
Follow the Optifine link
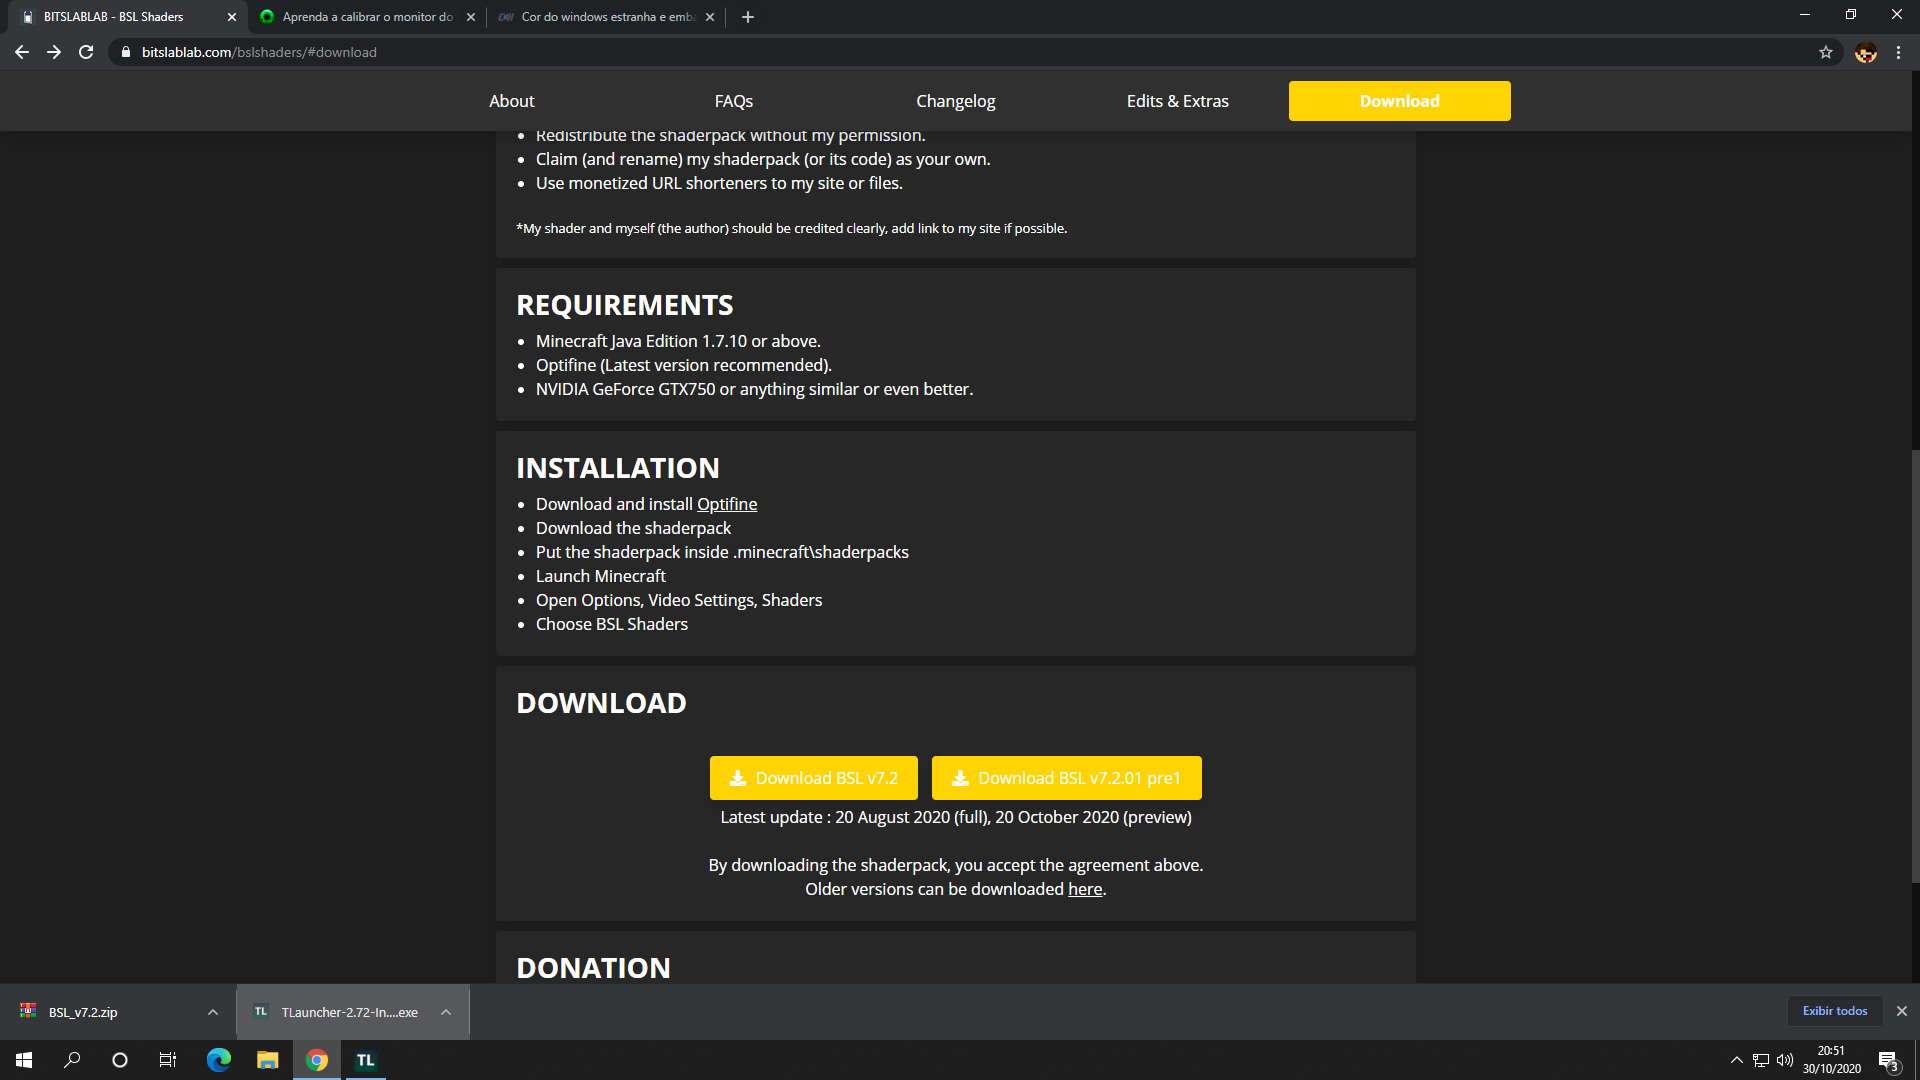(x=727, y=504)
